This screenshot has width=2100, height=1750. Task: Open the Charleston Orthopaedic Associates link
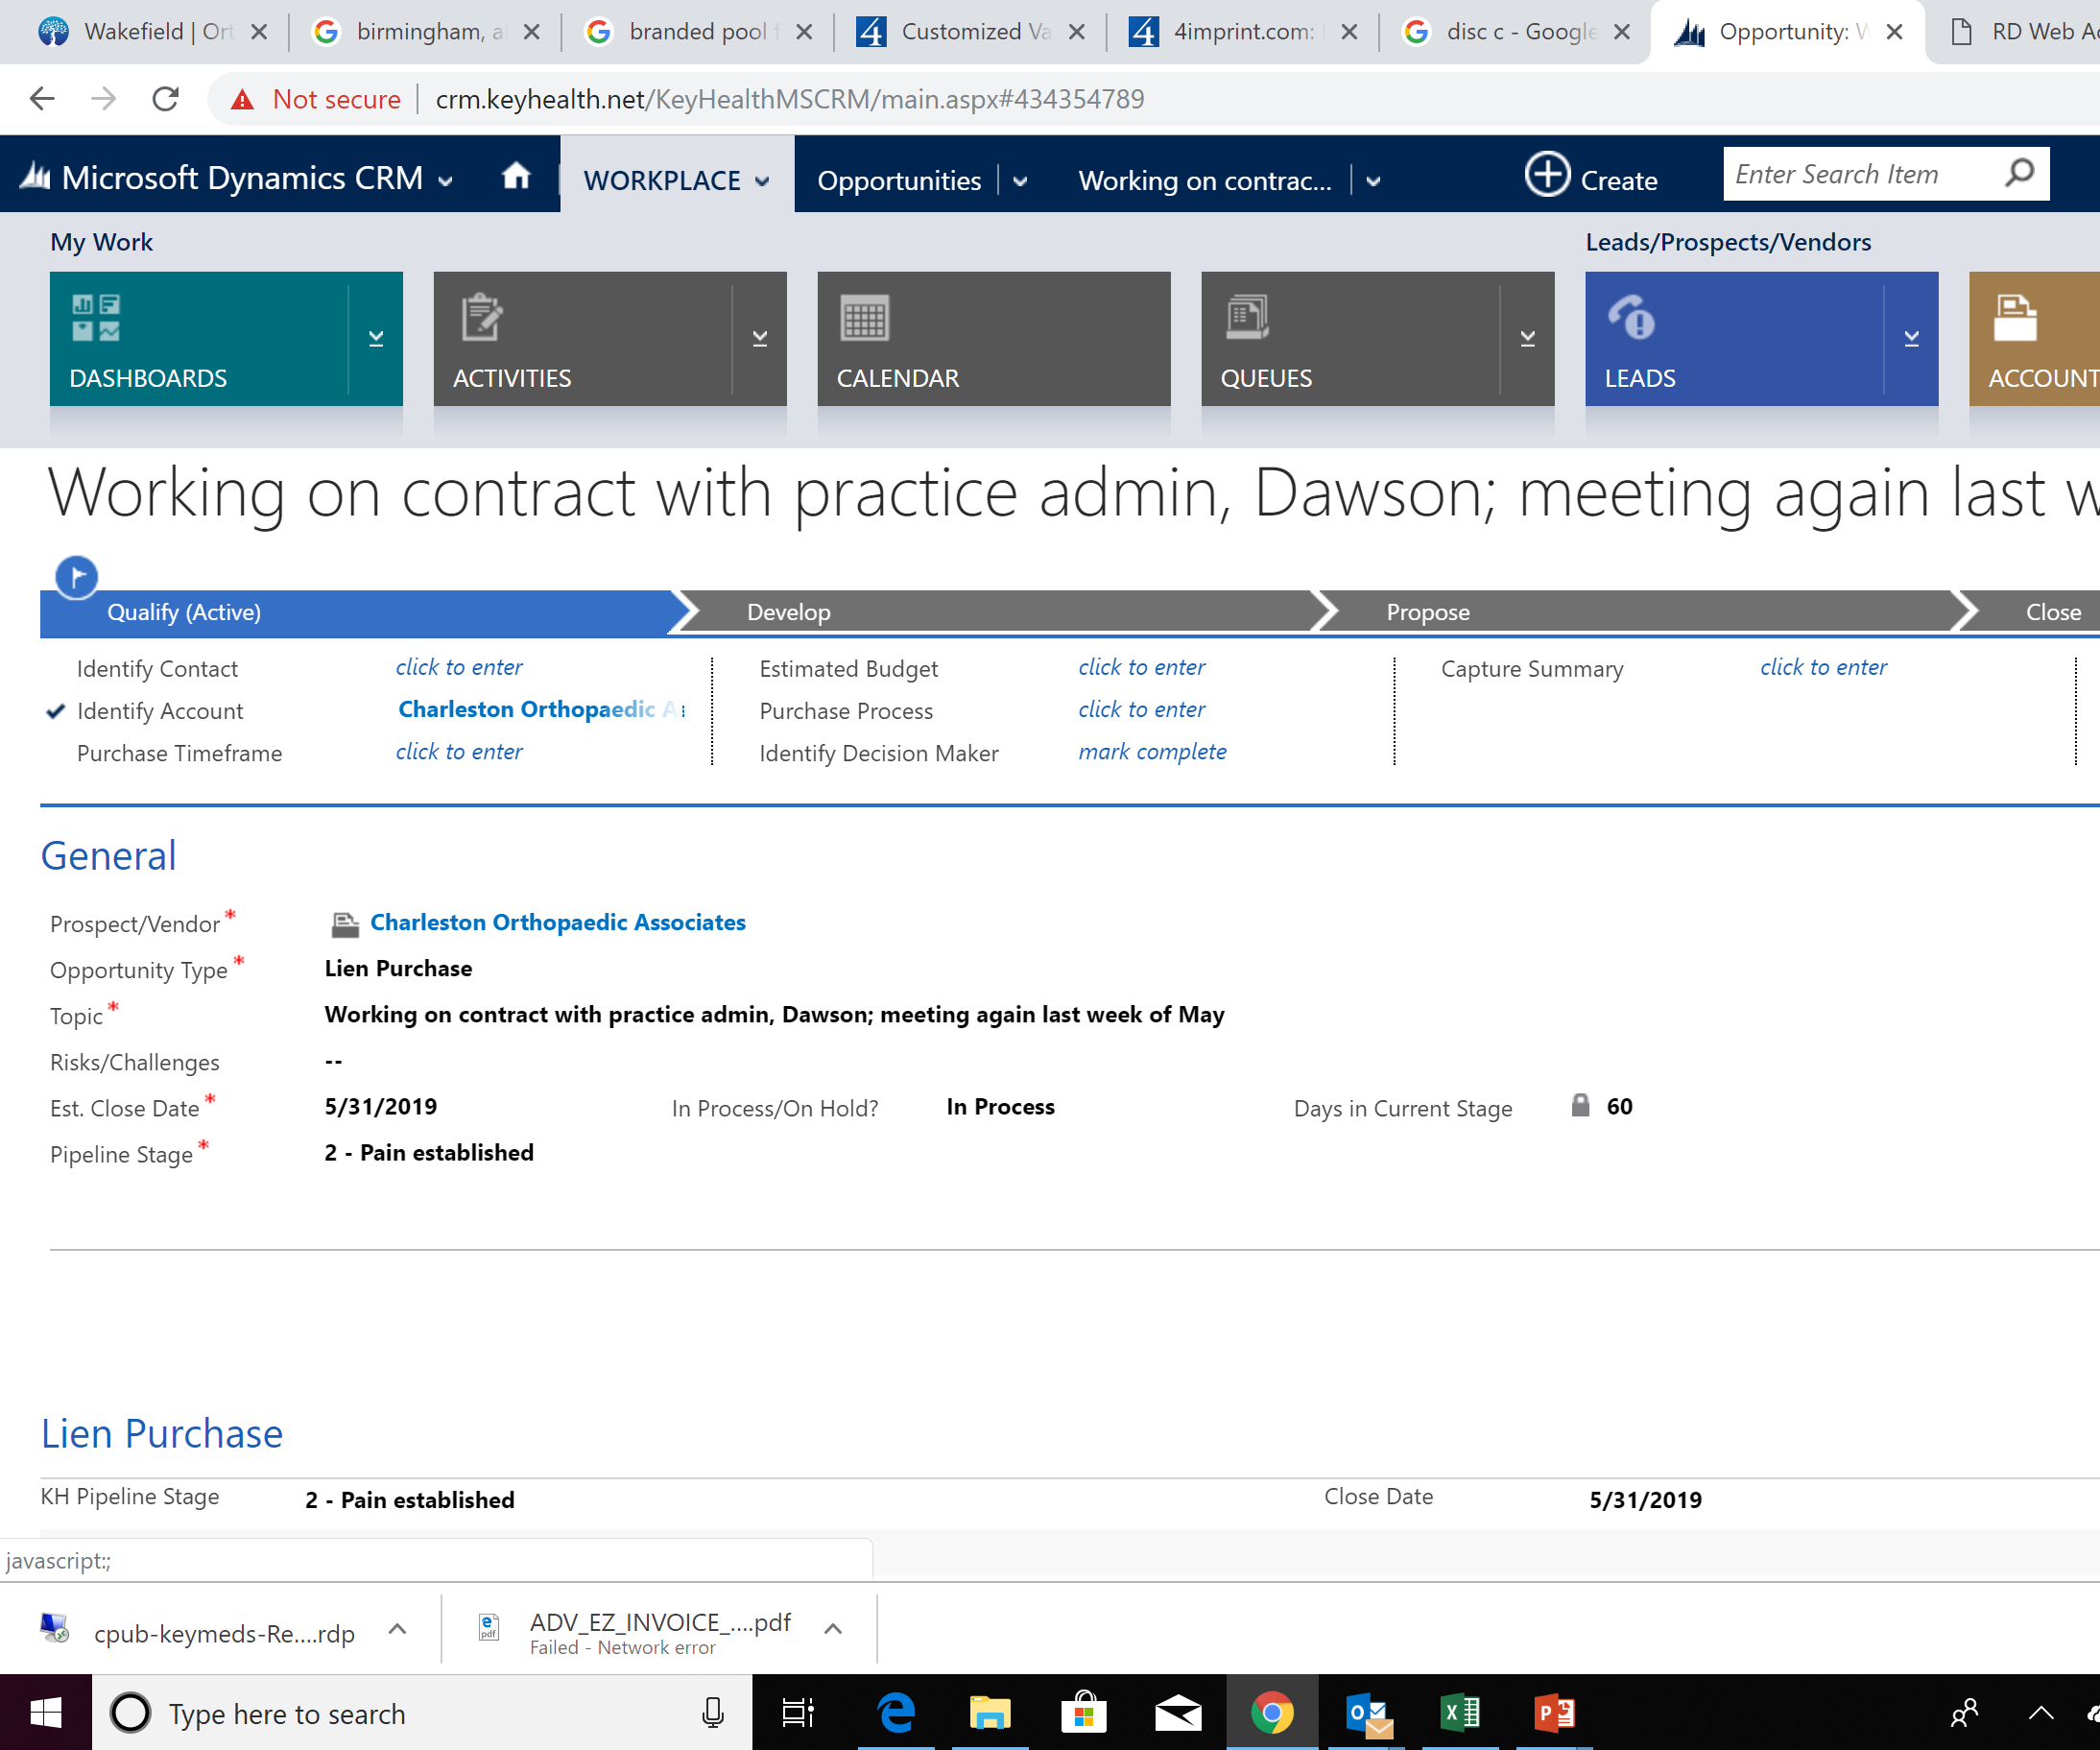(x=557, y=922)
